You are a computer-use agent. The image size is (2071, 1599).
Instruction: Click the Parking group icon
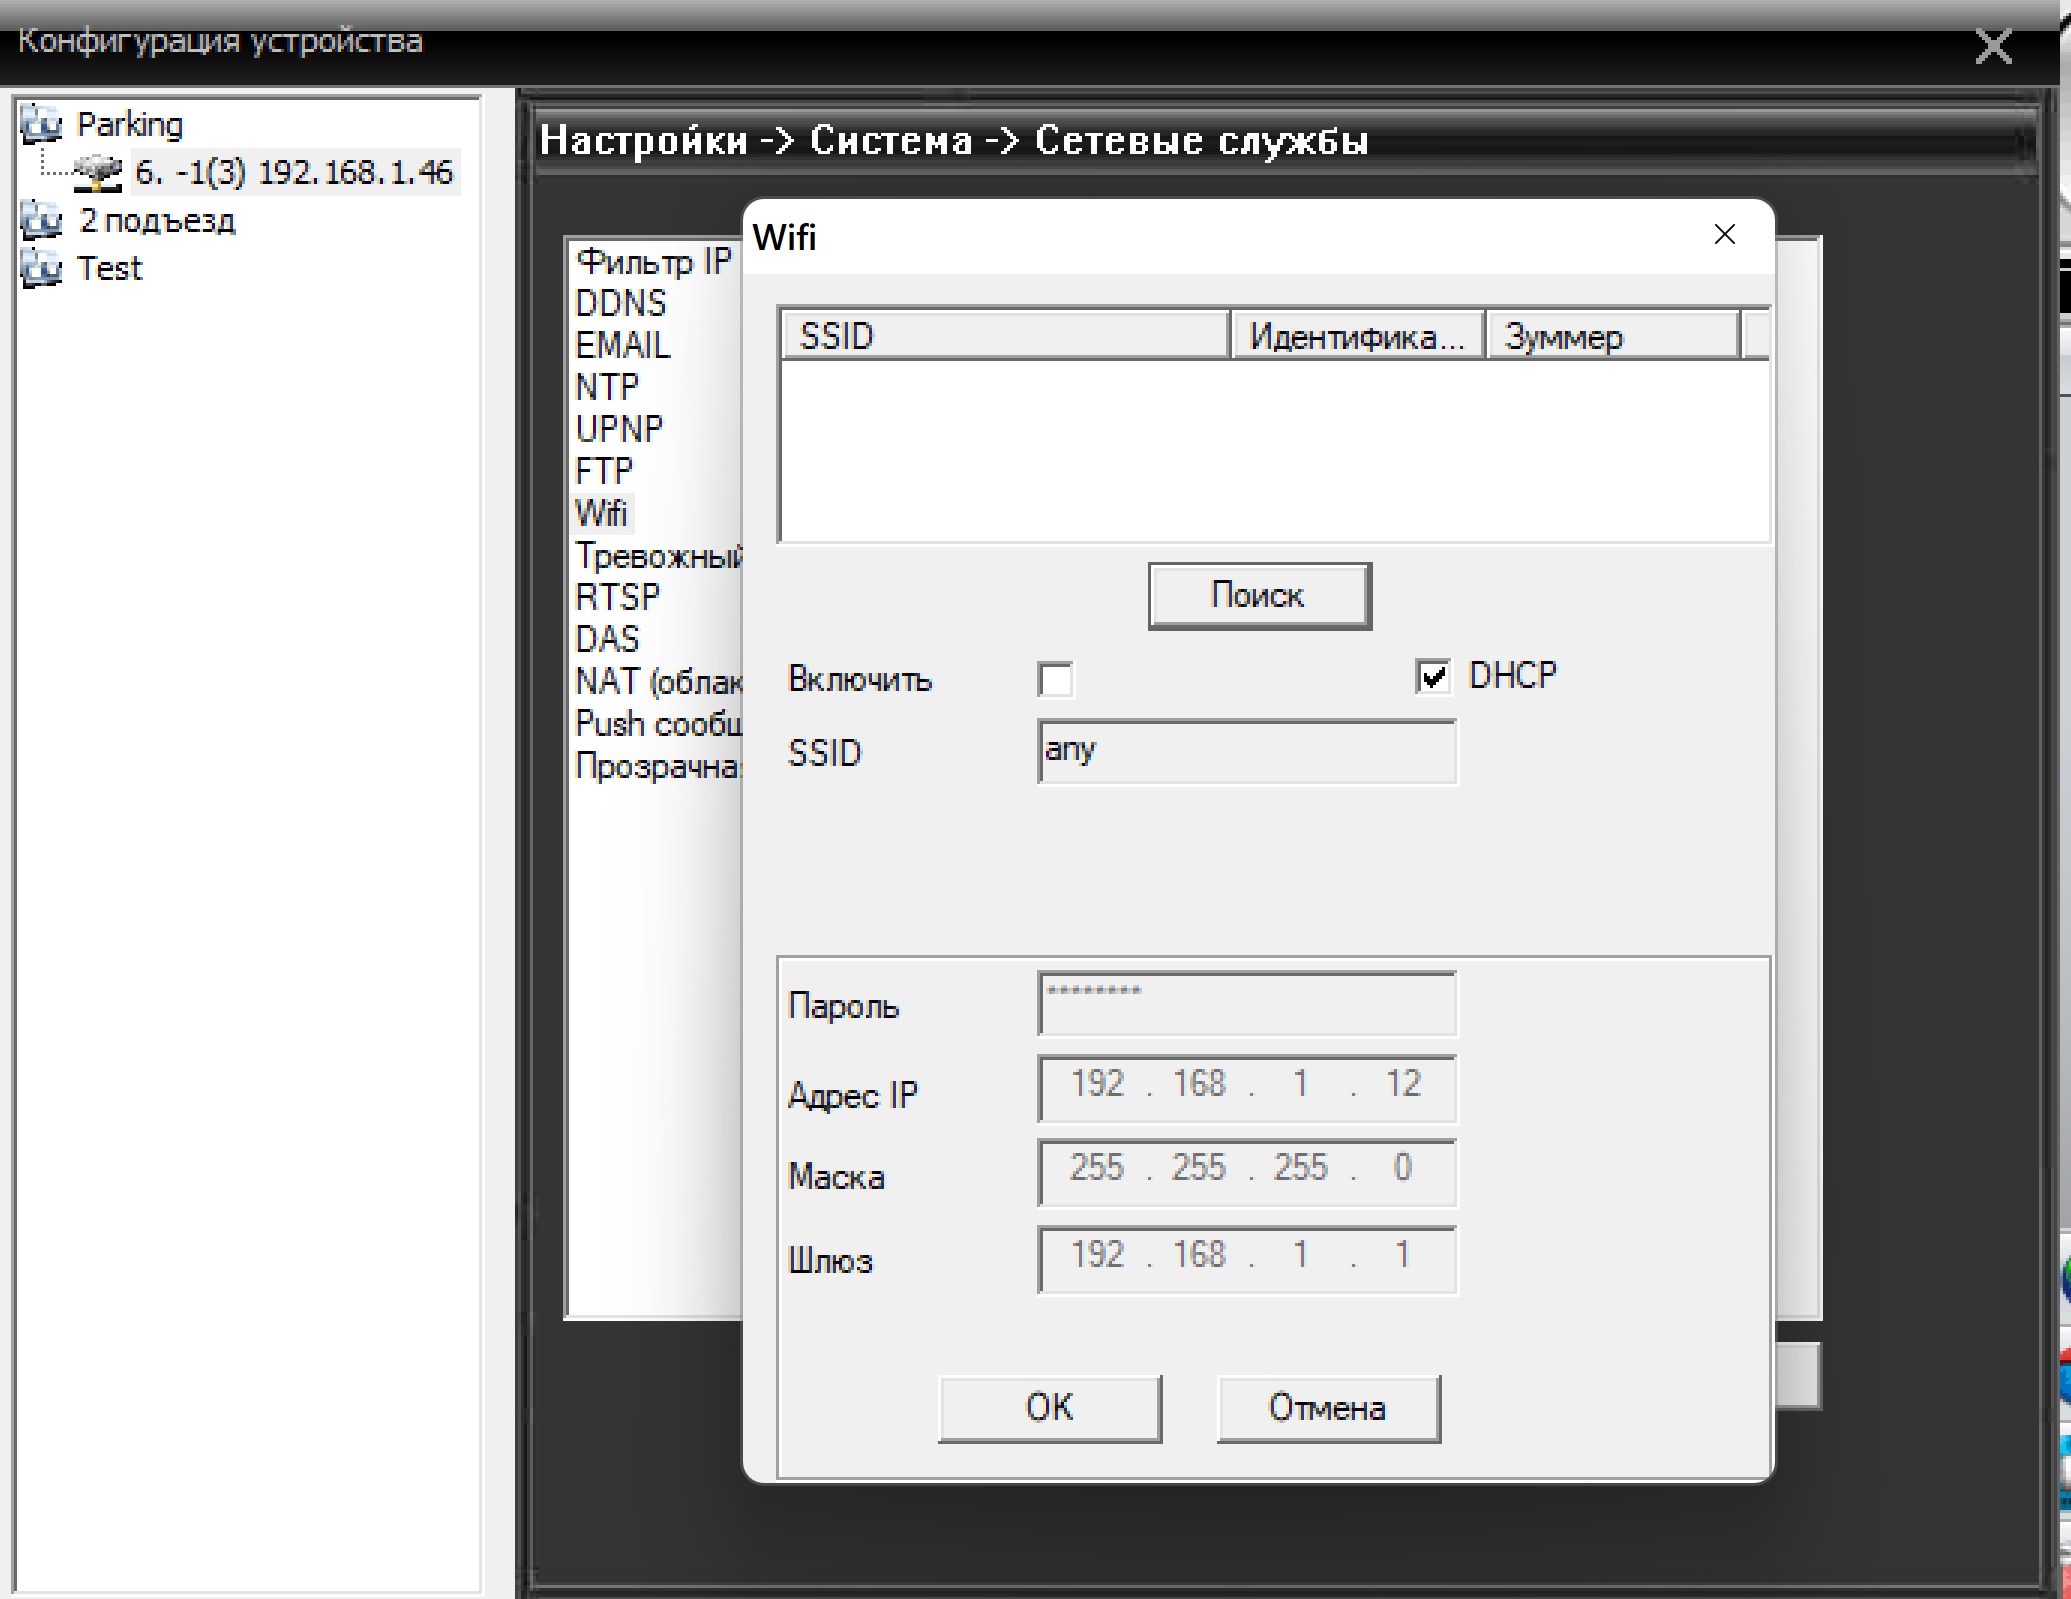[41, 125]
